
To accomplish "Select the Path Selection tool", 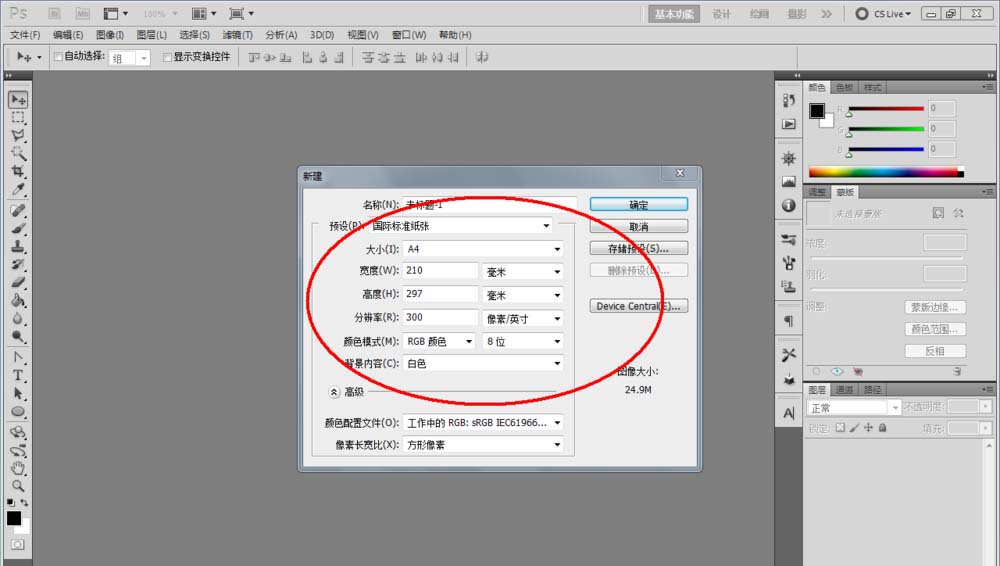I will (x=18, y=393).
